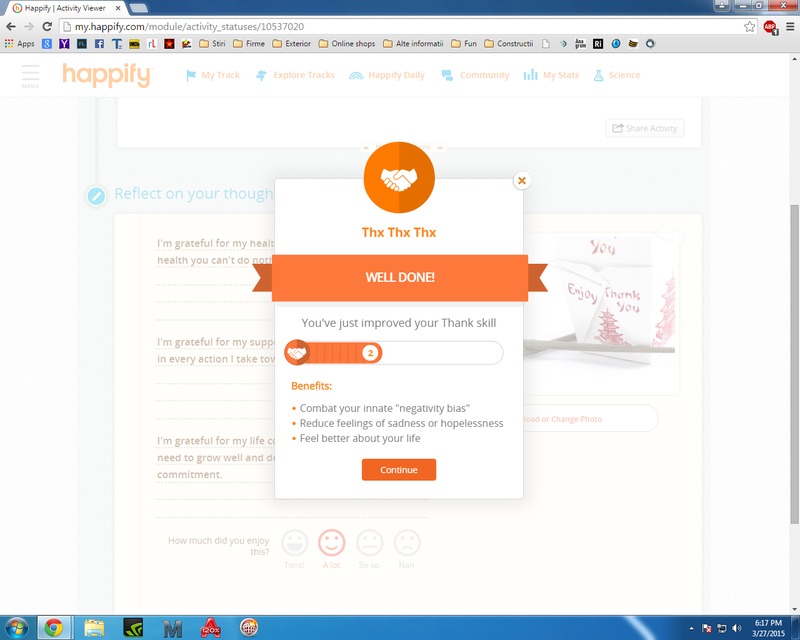Click browser Back arrow
This screenshot has width=800, height=640.
click(x=11, y=27)
